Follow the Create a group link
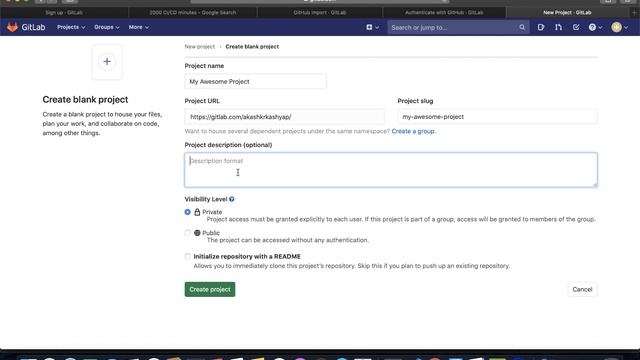This screenshot has width=640, height=360. [x=413, y=131]
